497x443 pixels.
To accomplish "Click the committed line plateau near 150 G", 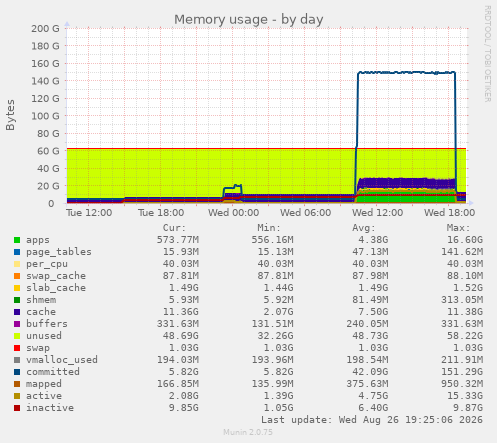I will point(407,72).
